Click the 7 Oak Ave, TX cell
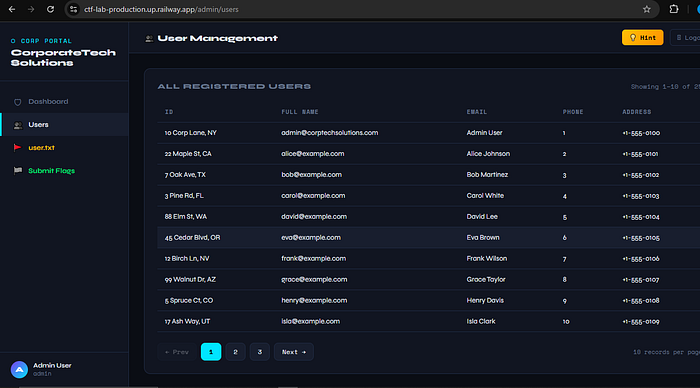 pyautogui.click(x=185, y=175)
